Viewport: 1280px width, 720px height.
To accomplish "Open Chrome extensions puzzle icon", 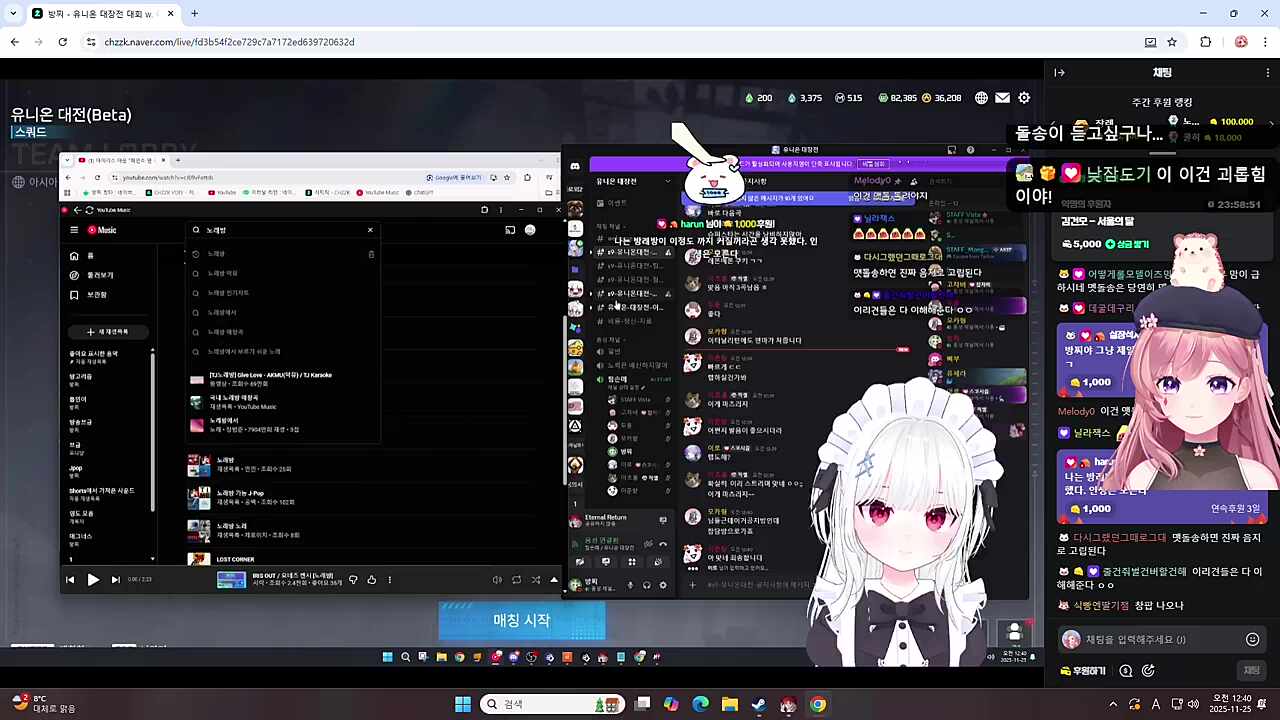I will coord(1205,42).
